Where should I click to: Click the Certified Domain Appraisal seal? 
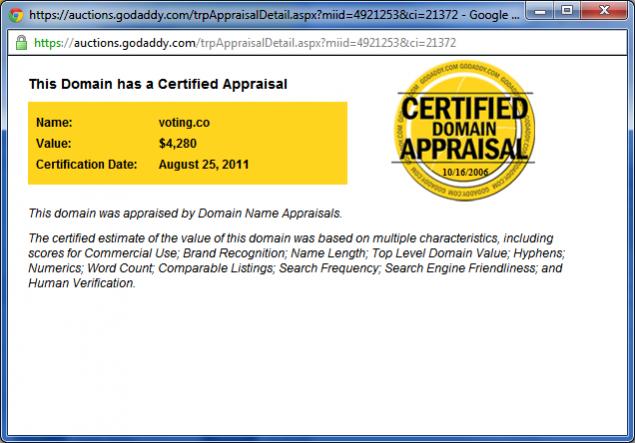click(464, 130)
